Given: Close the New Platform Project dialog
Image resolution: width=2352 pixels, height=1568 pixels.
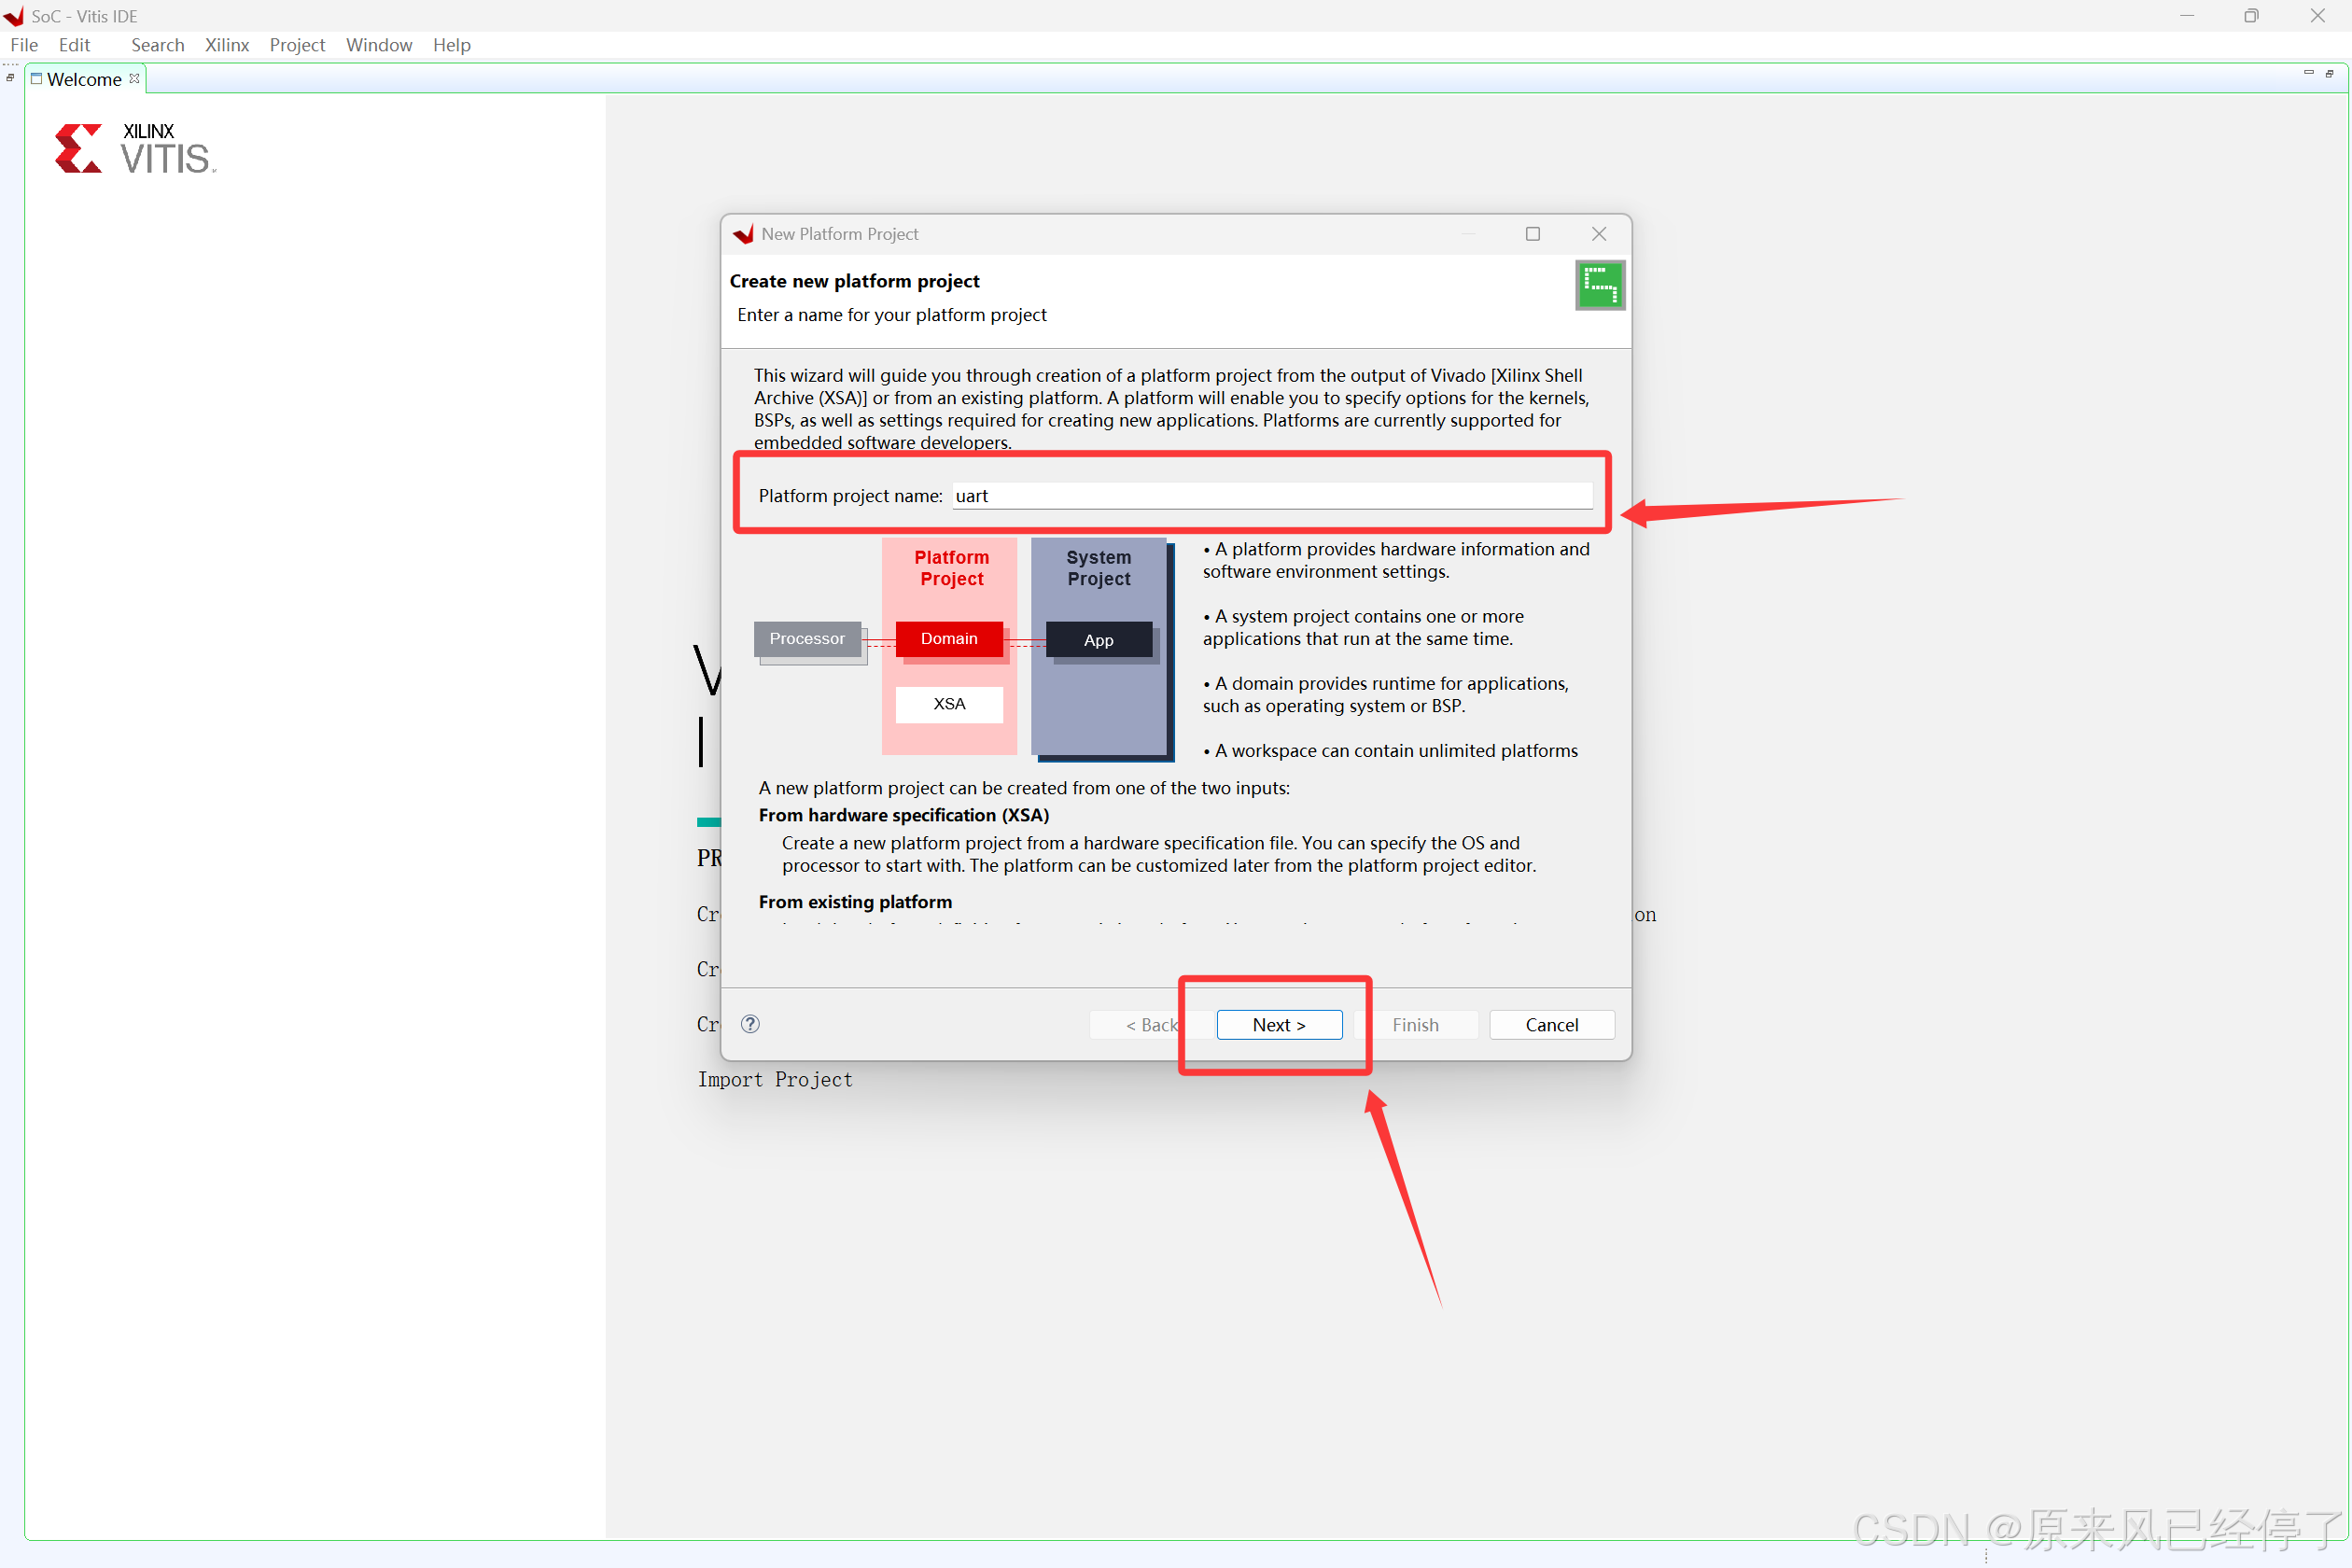Looking at the screenshot, I should [1598, 234].
